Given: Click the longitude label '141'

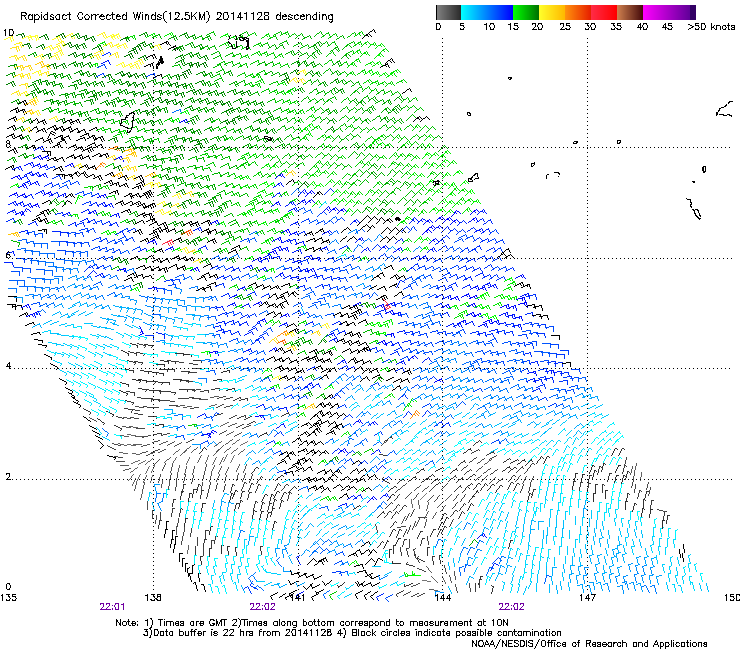Looking at the screenshot, I should pyautogui.click(x=298, y=598).
